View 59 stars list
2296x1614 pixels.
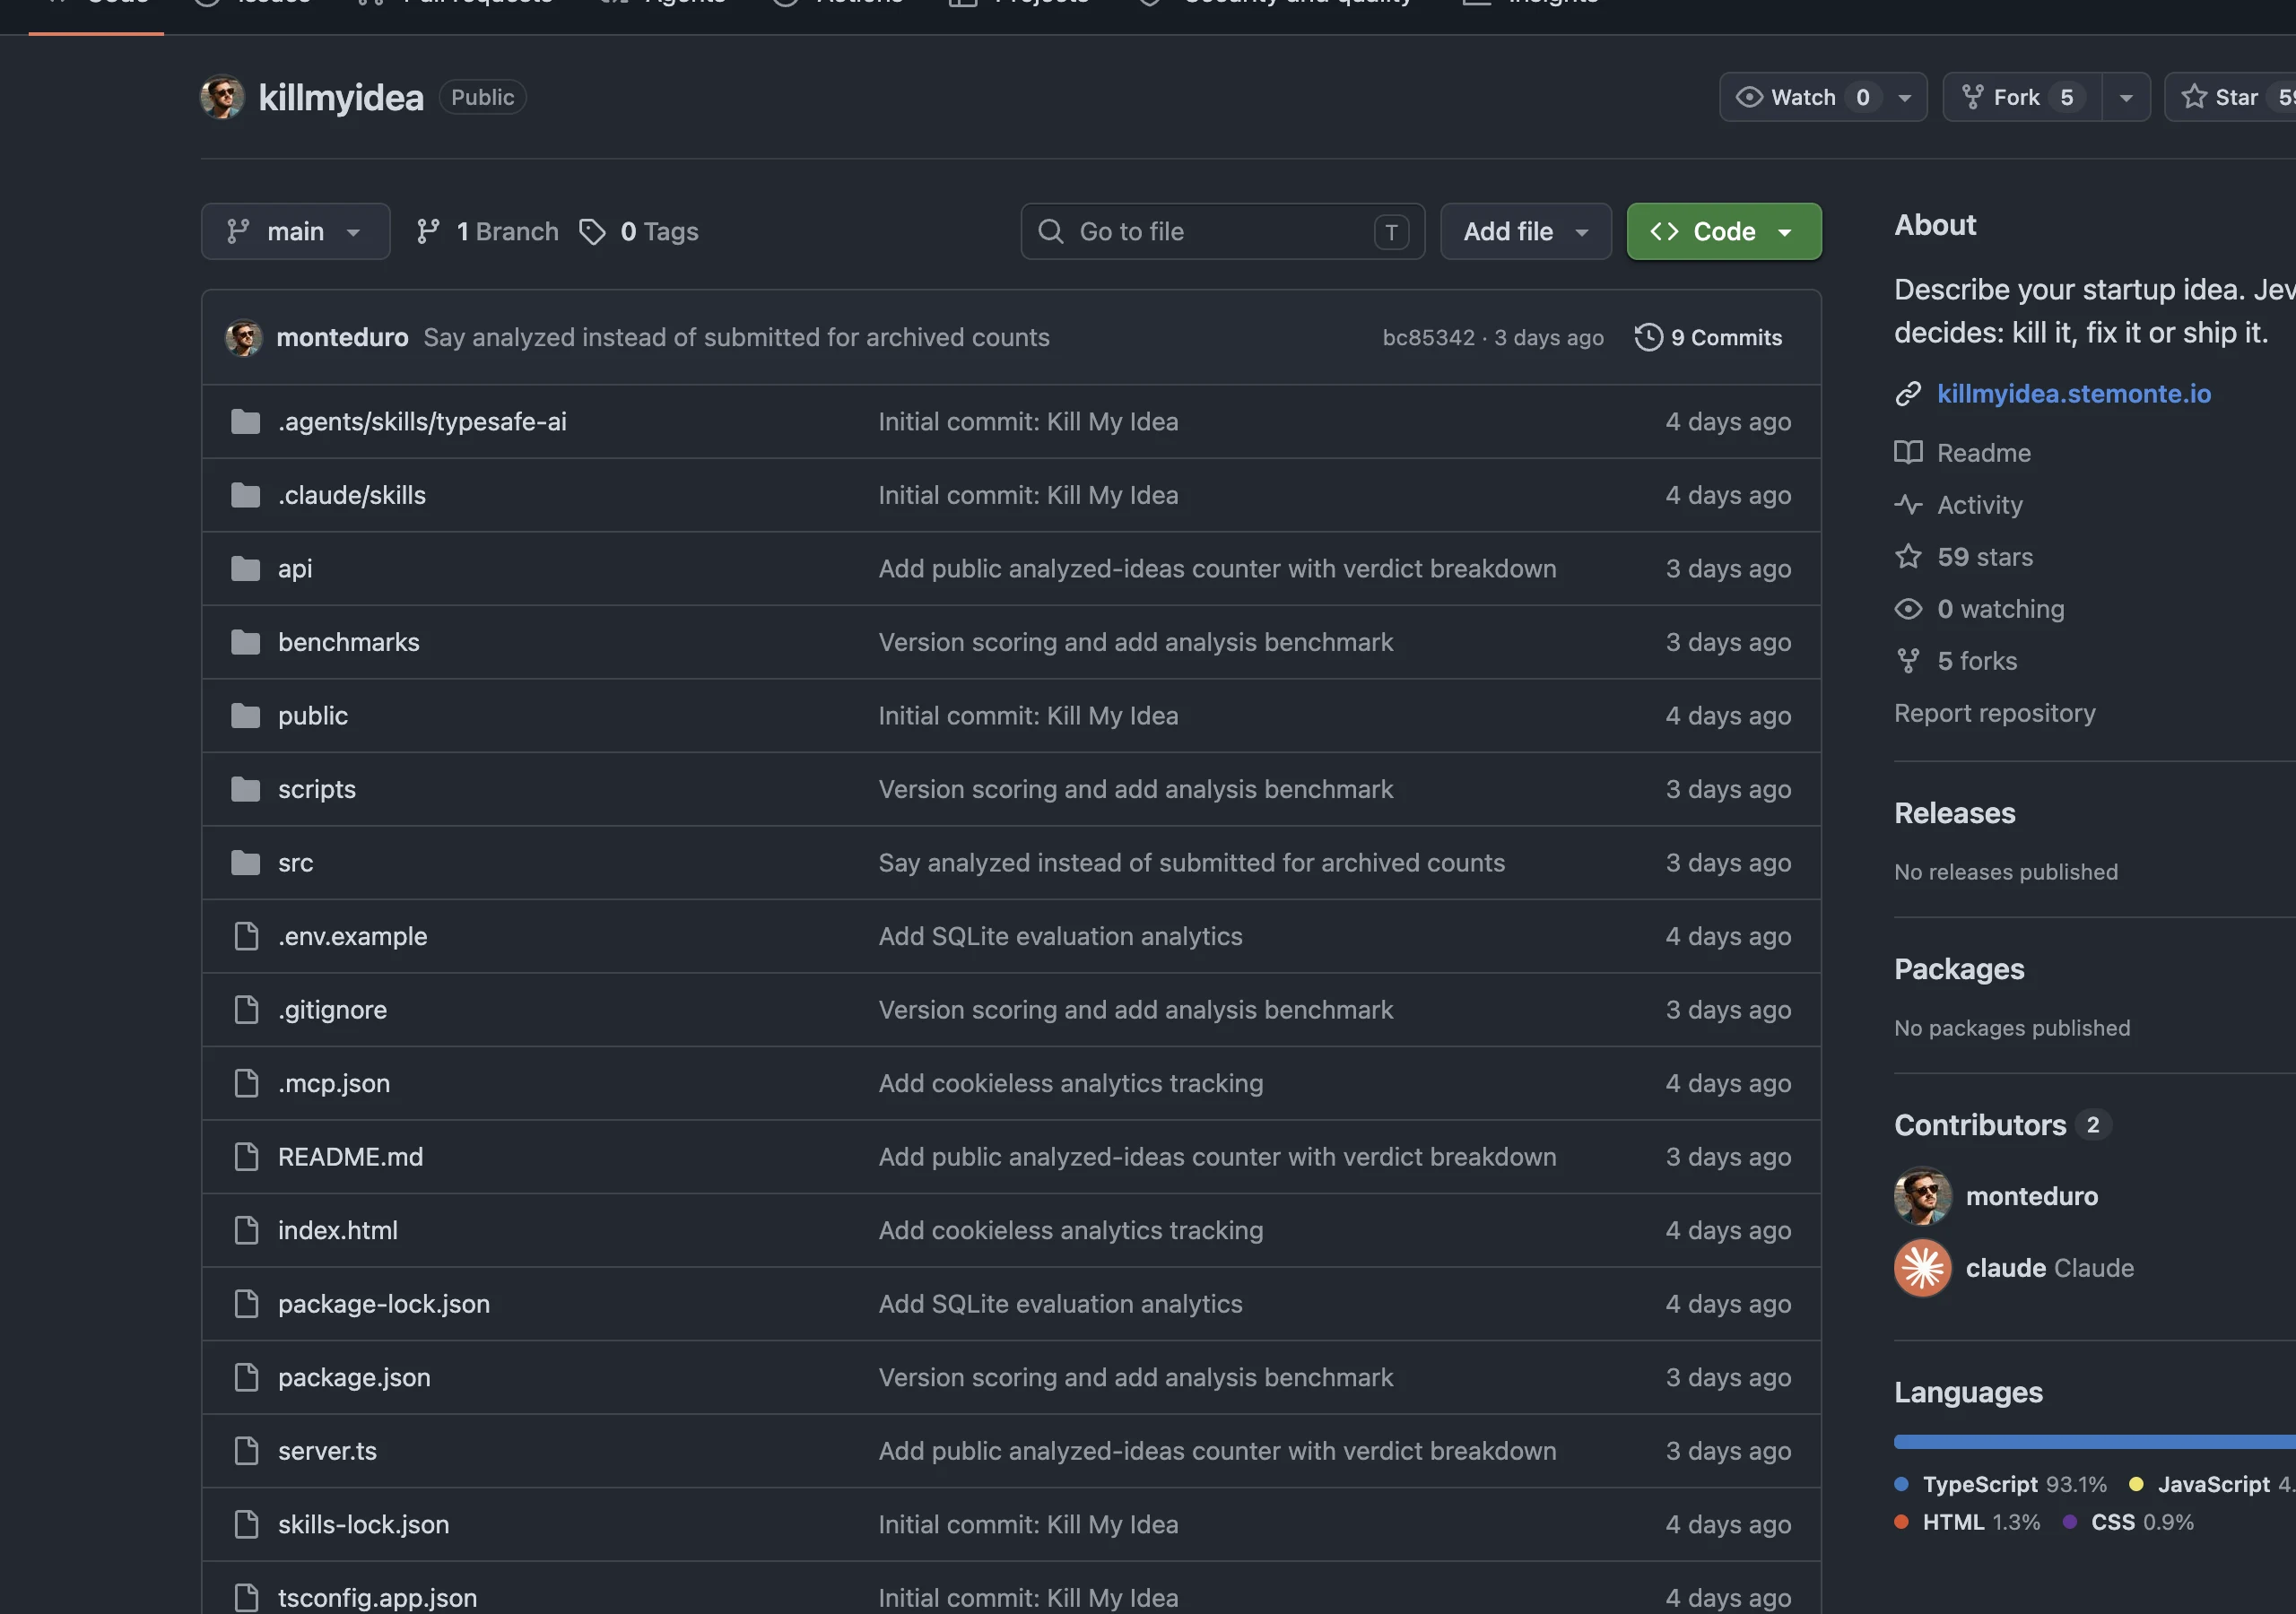1984,556
